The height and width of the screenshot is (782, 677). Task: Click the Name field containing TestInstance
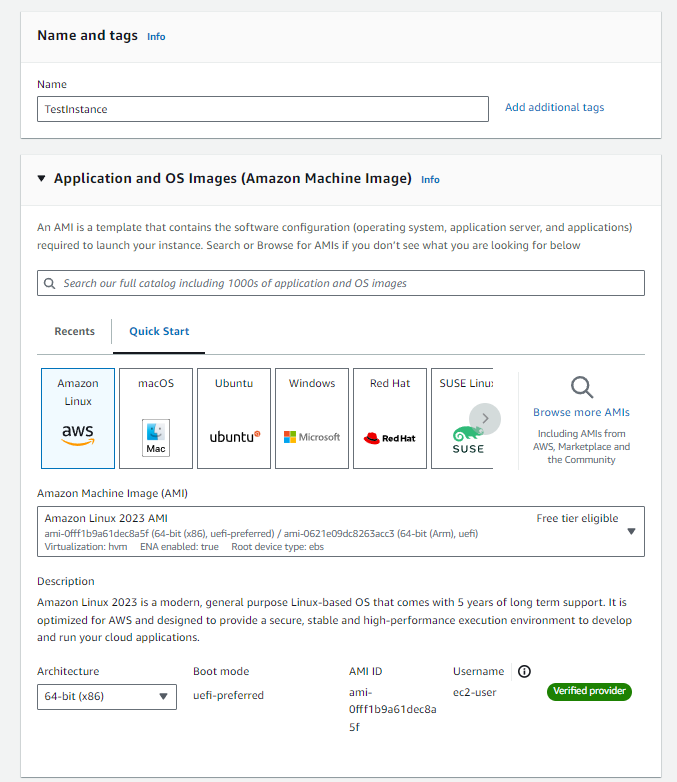click(263, 109)
